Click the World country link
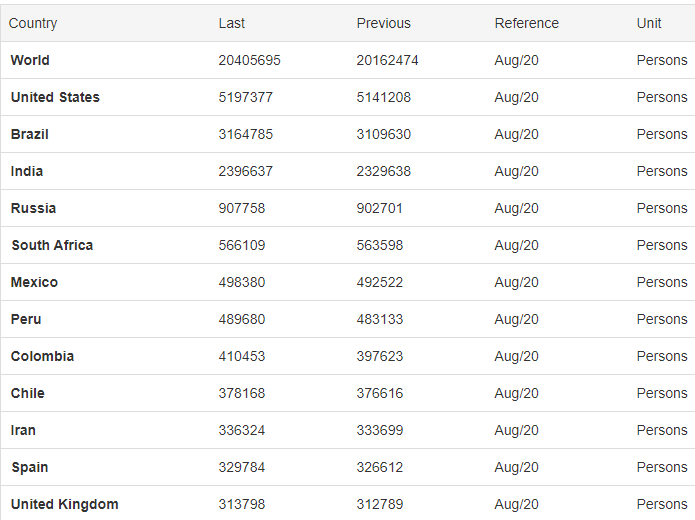695x520 pixels. (30, 60)
